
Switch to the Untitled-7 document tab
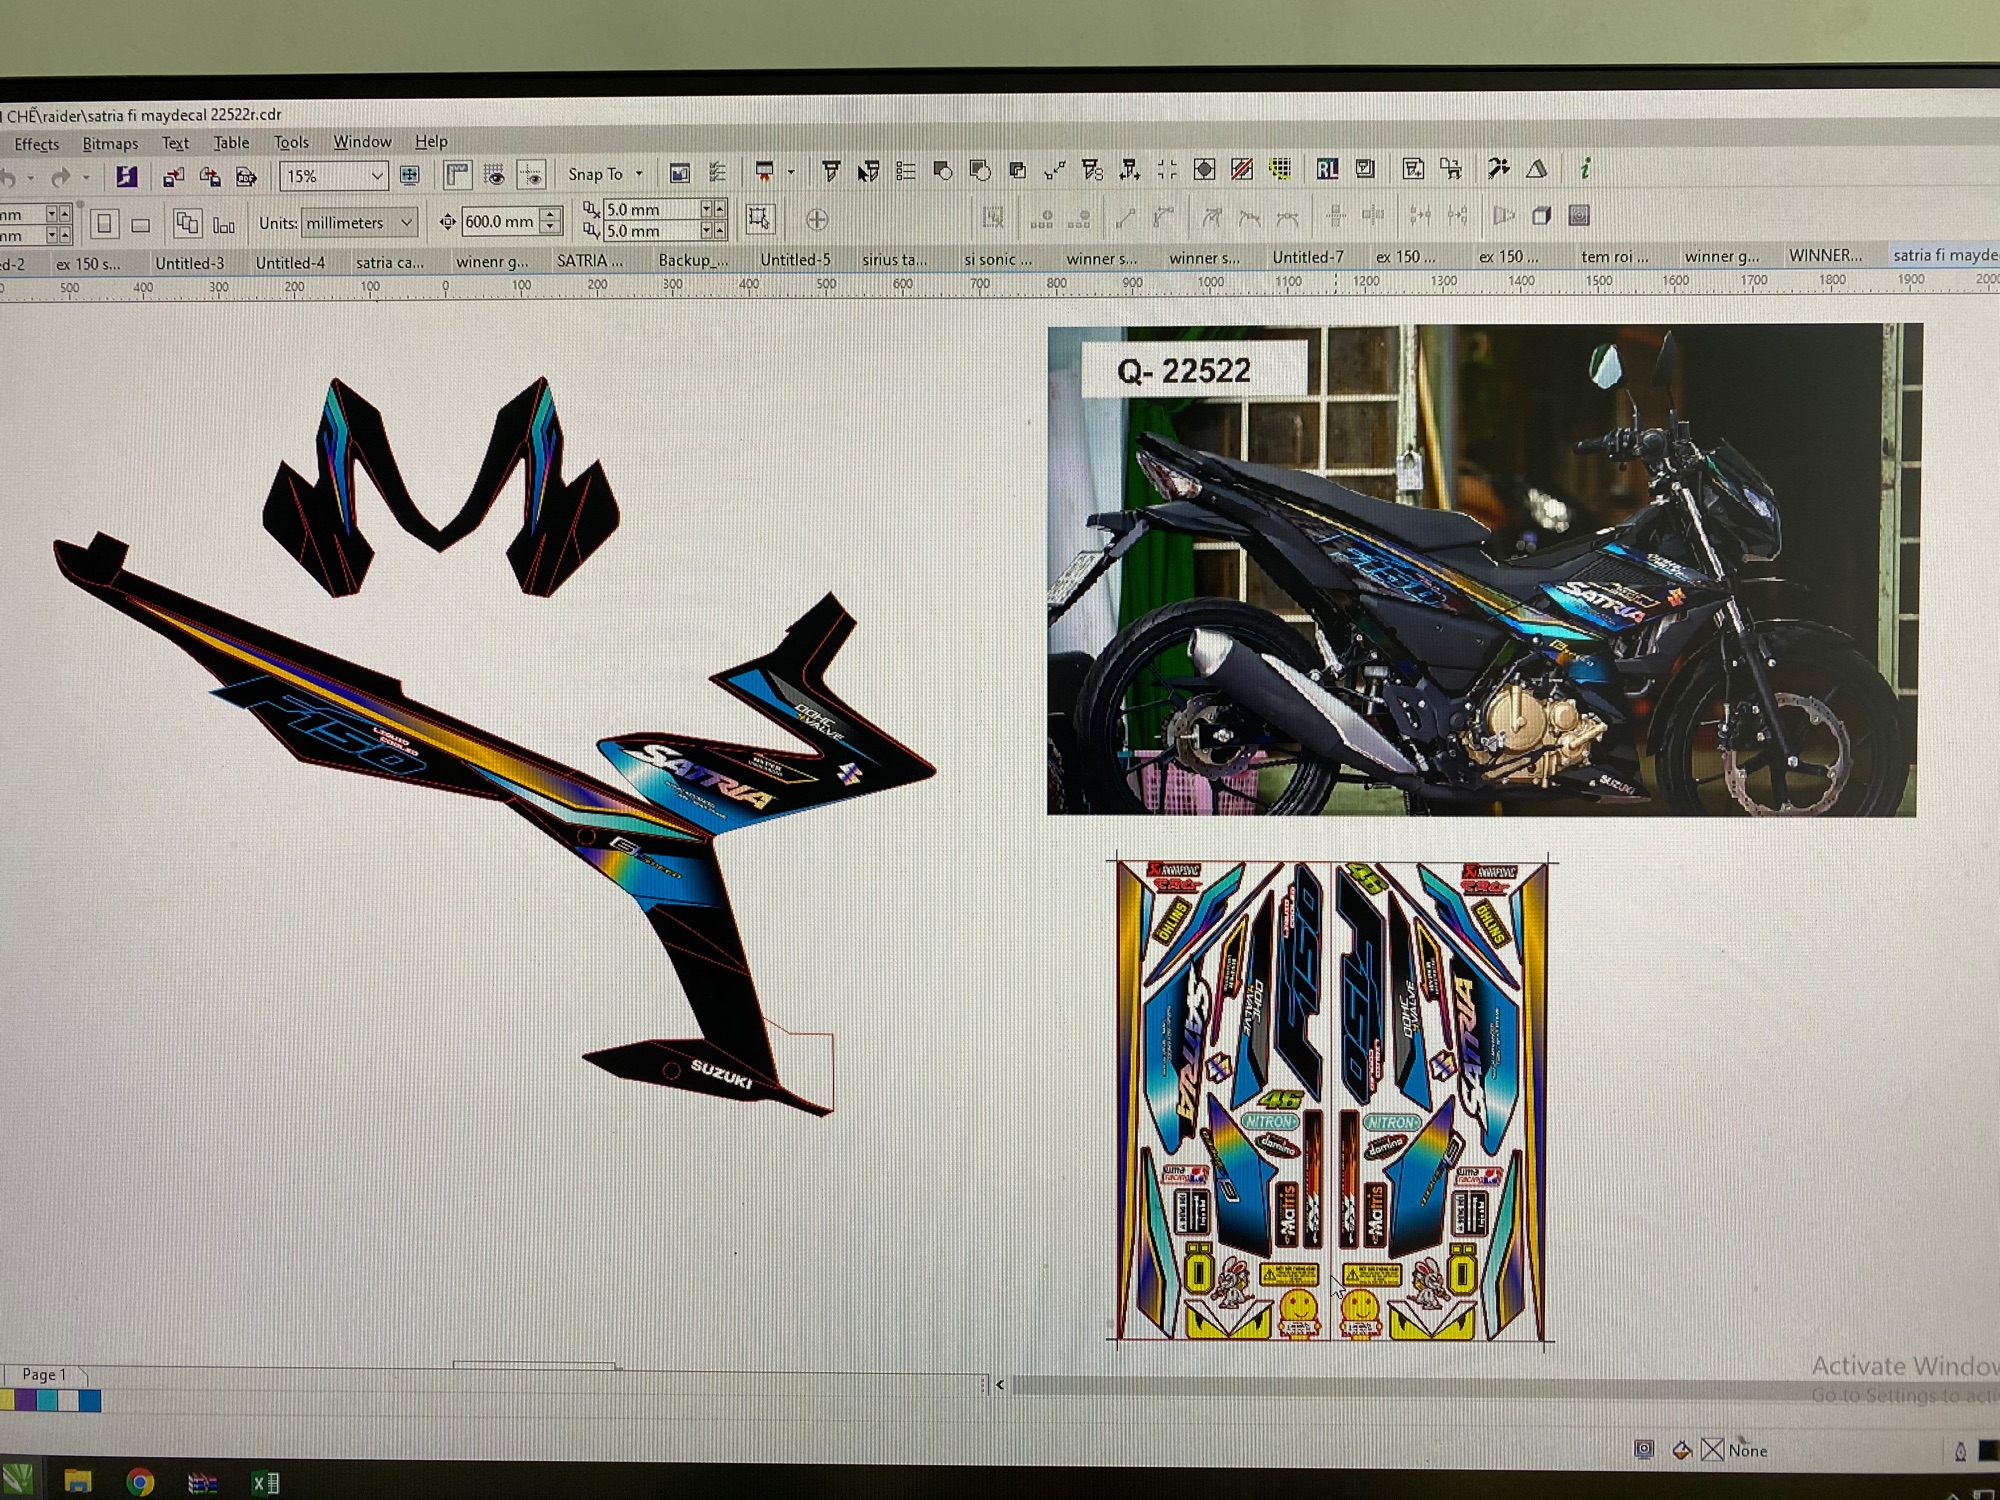point(1308,257)
